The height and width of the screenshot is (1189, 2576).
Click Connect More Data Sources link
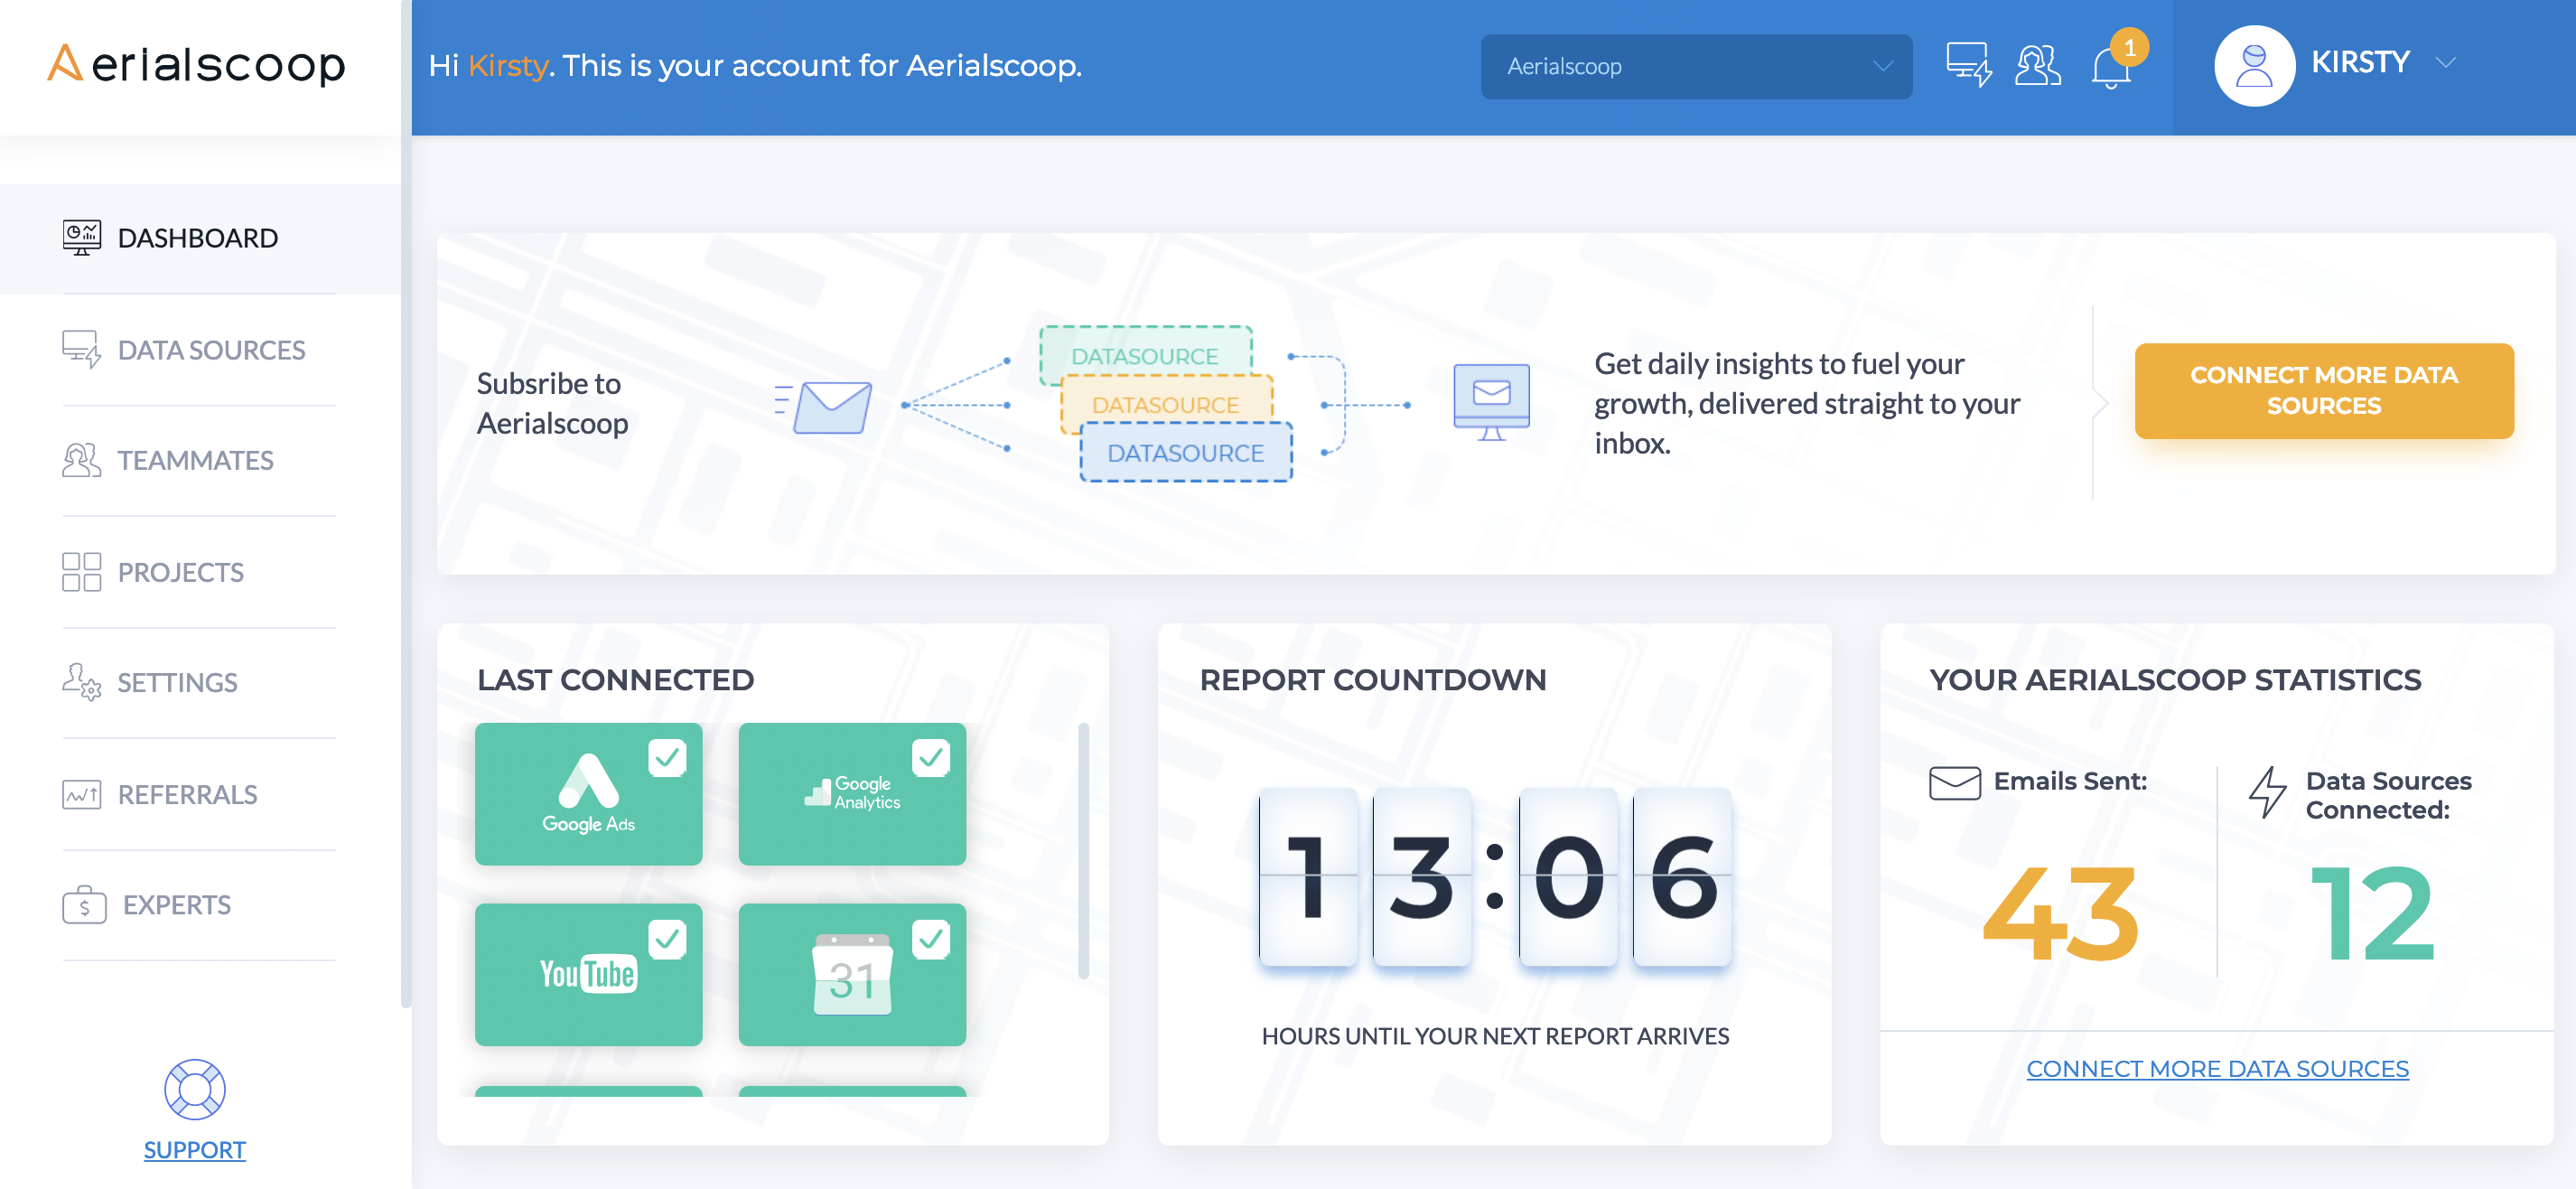pos(2216,1068)
